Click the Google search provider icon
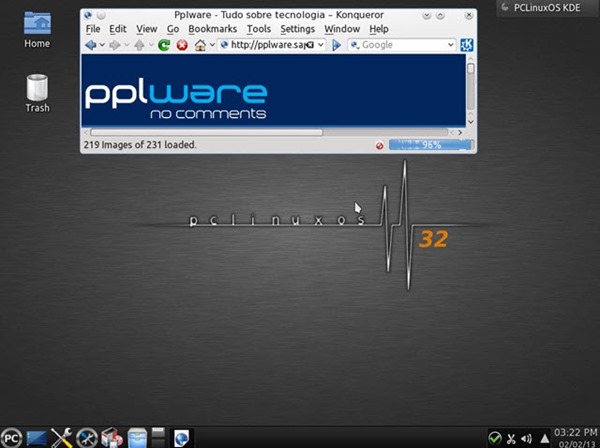 point(355,45)
